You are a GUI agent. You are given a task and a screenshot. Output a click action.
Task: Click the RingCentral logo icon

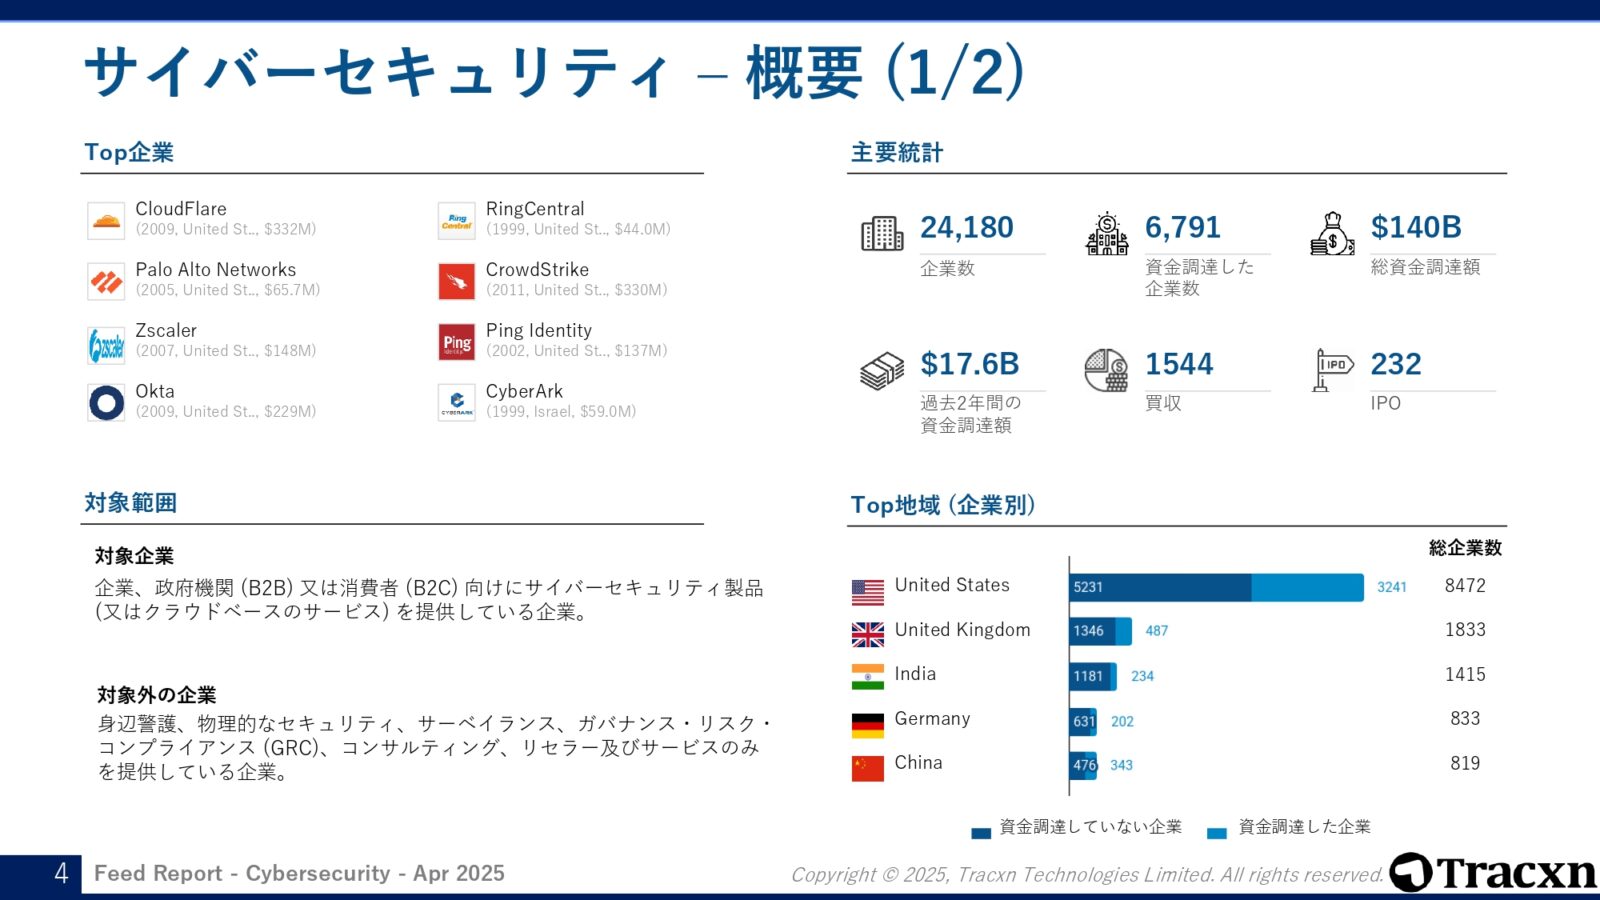[x=457, y=220]
